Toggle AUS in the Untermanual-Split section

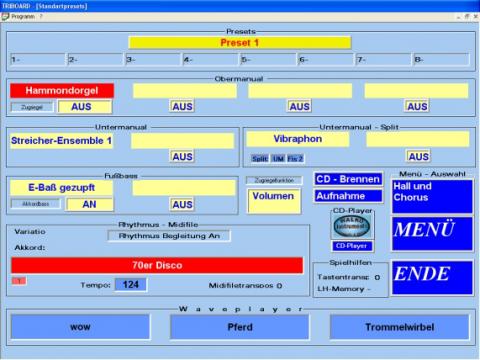pyautogui.click(x=419, y=157)
